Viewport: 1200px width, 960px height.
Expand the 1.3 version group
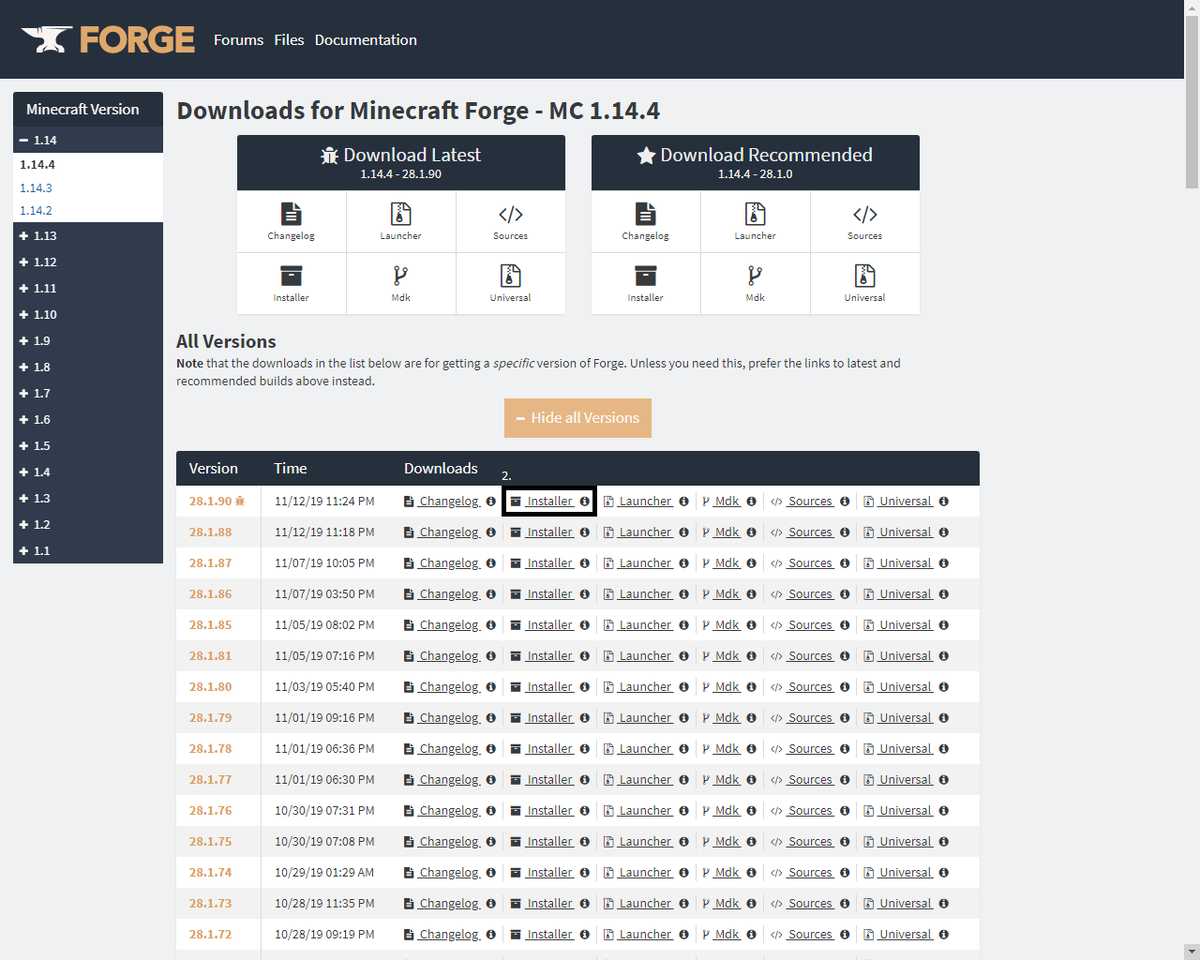coord(88,498)
